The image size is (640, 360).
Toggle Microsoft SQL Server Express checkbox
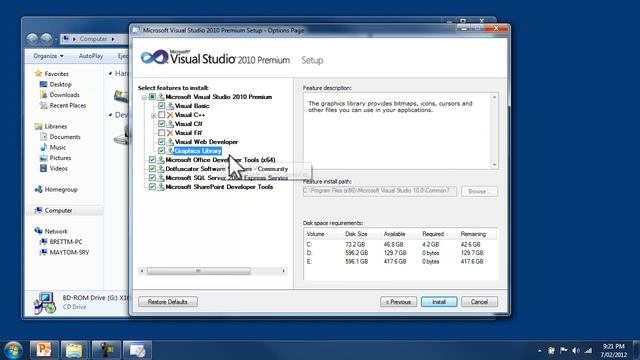point(152,178)
